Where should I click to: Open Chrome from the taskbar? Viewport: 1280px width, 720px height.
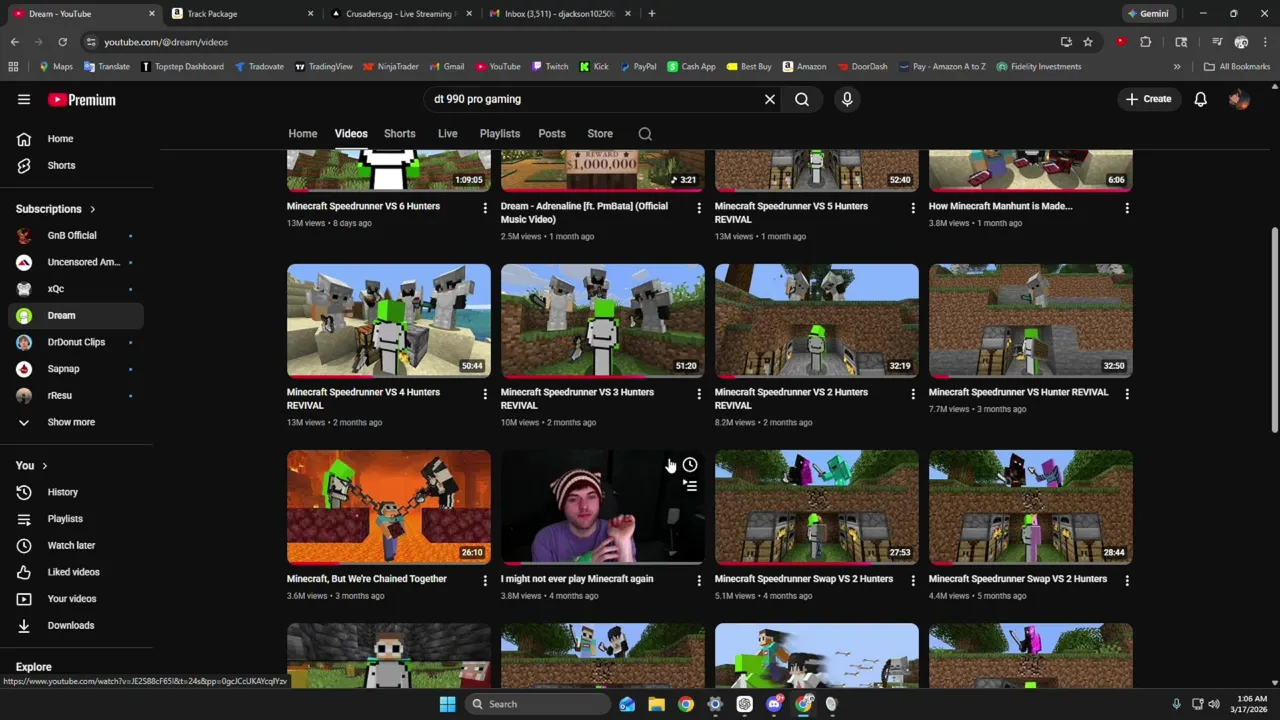(685, 704)
